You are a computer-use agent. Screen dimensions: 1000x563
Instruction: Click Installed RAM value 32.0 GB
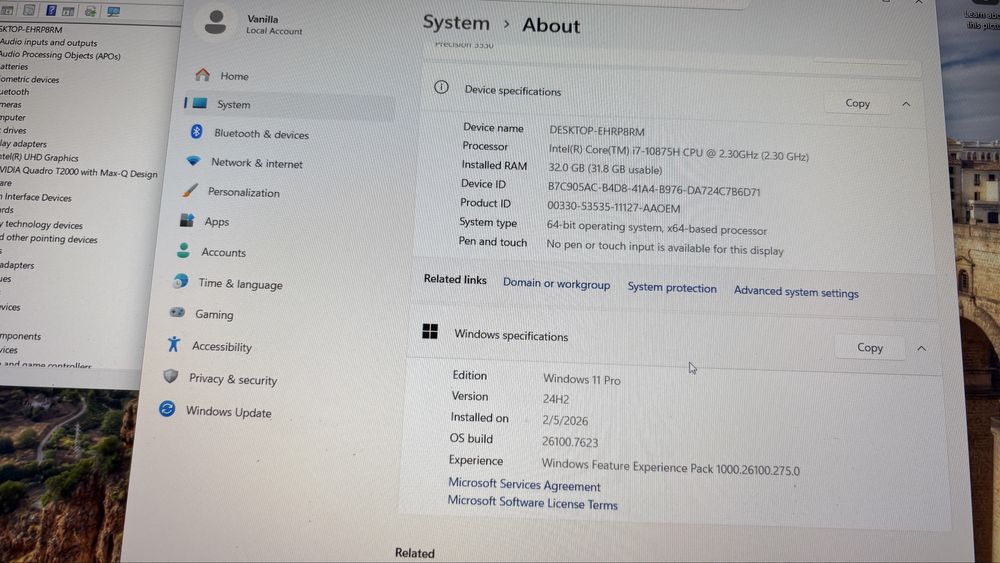point(605,169)
